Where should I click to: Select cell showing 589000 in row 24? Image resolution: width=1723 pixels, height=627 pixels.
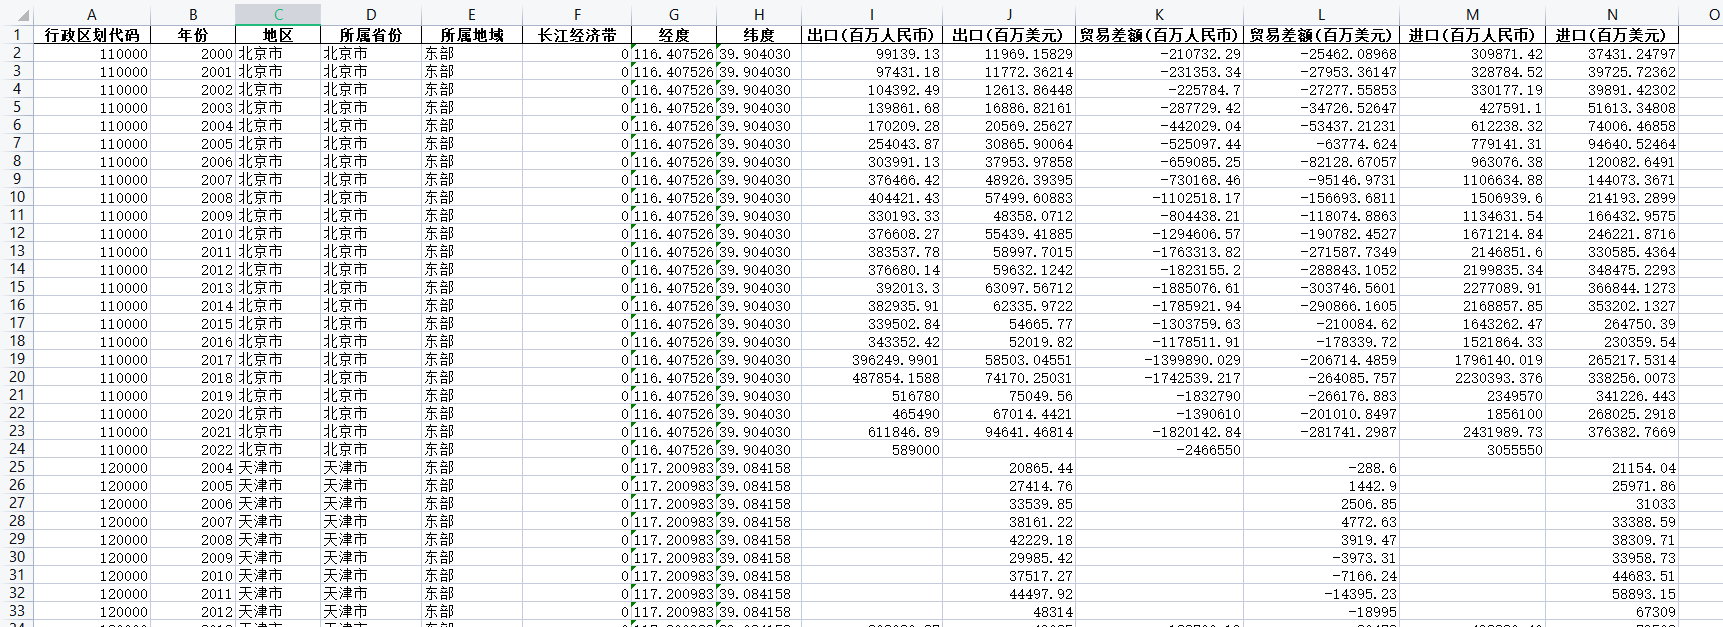tap(871, 450)
